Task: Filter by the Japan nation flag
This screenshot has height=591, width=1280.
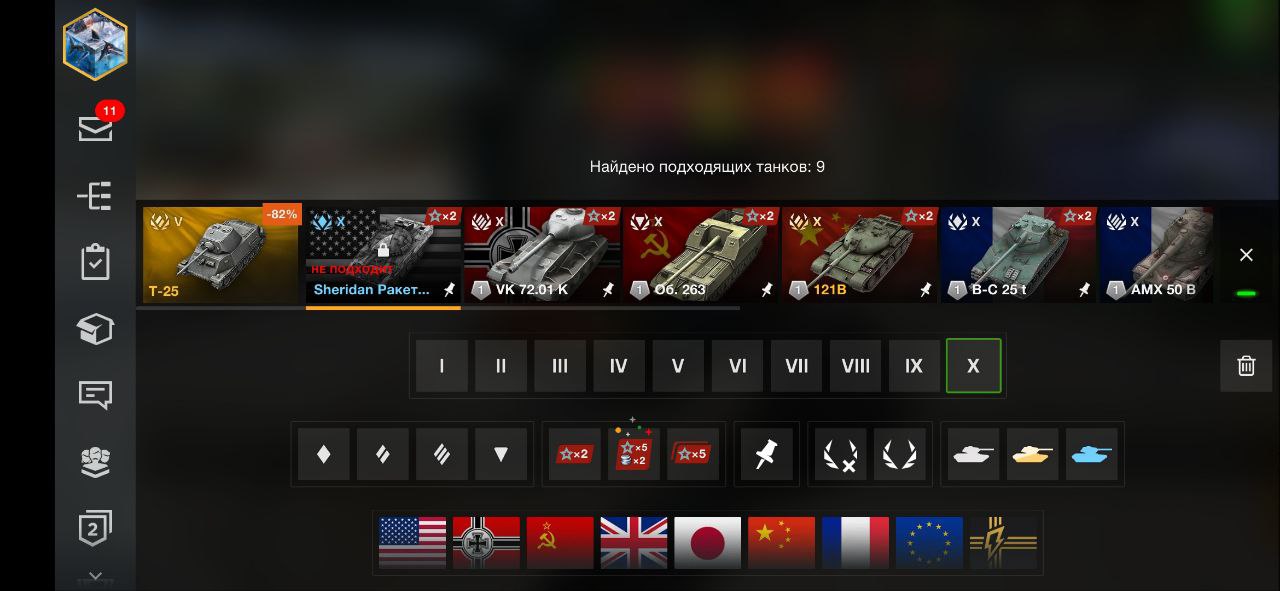Action: click(x=708, y=542)
